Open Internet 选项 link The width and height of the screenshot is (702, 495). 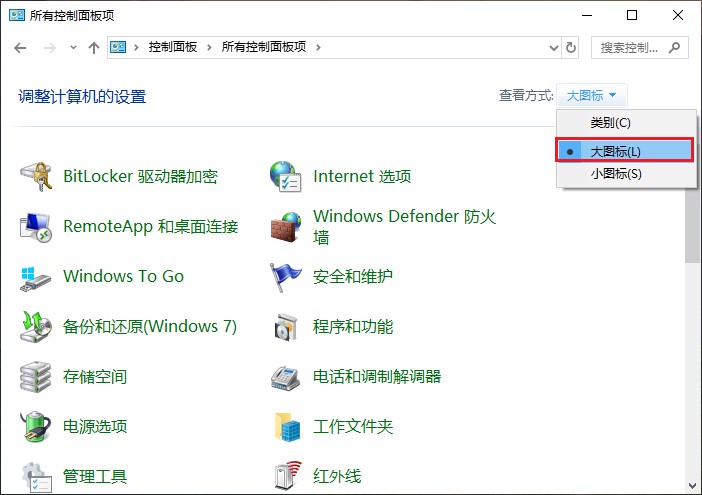click(x=362, y=176)
